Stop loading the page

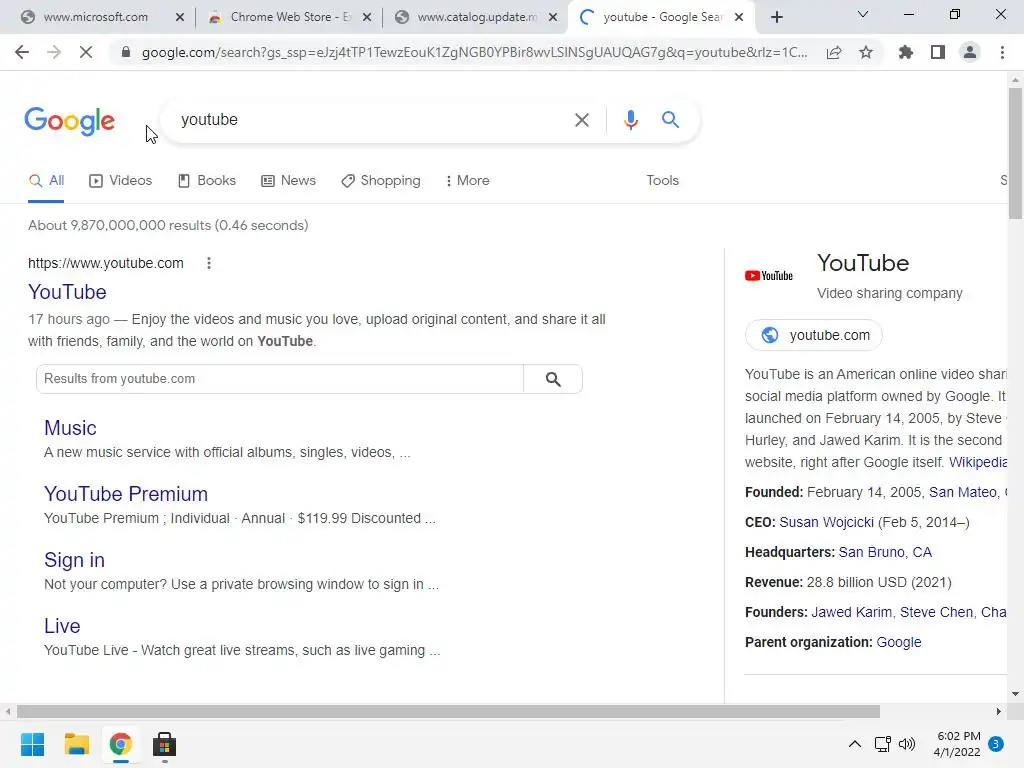(x=86, y=52)
